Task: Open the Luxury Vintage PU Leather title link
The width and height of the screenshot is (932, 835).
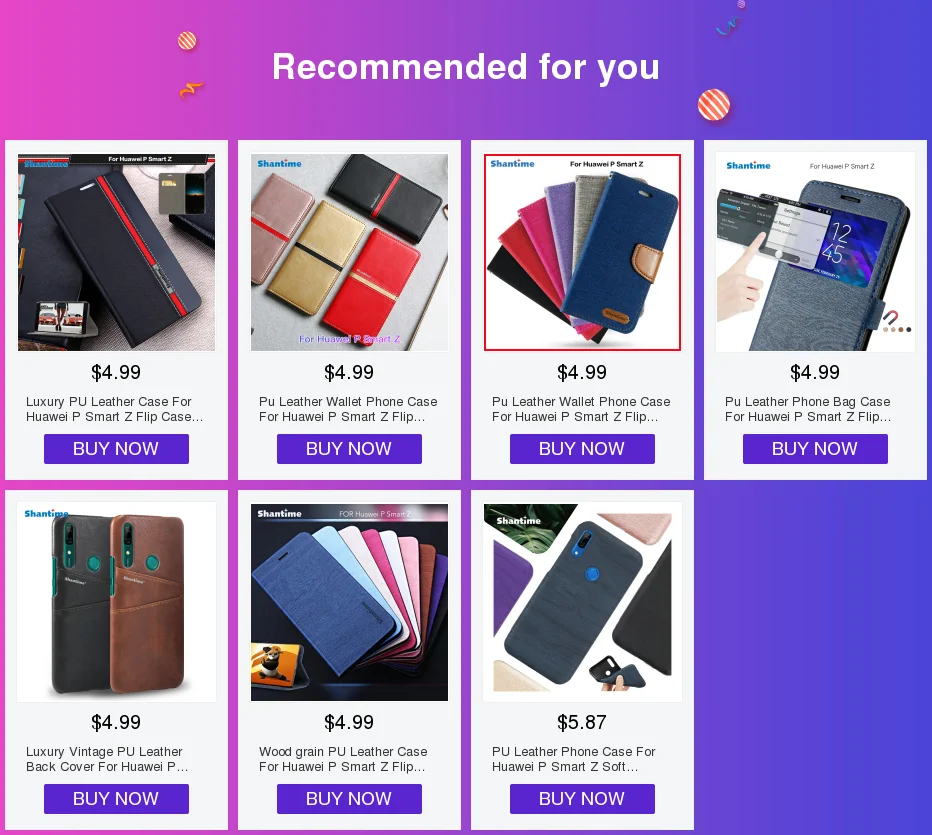Action: coord(107,759)
